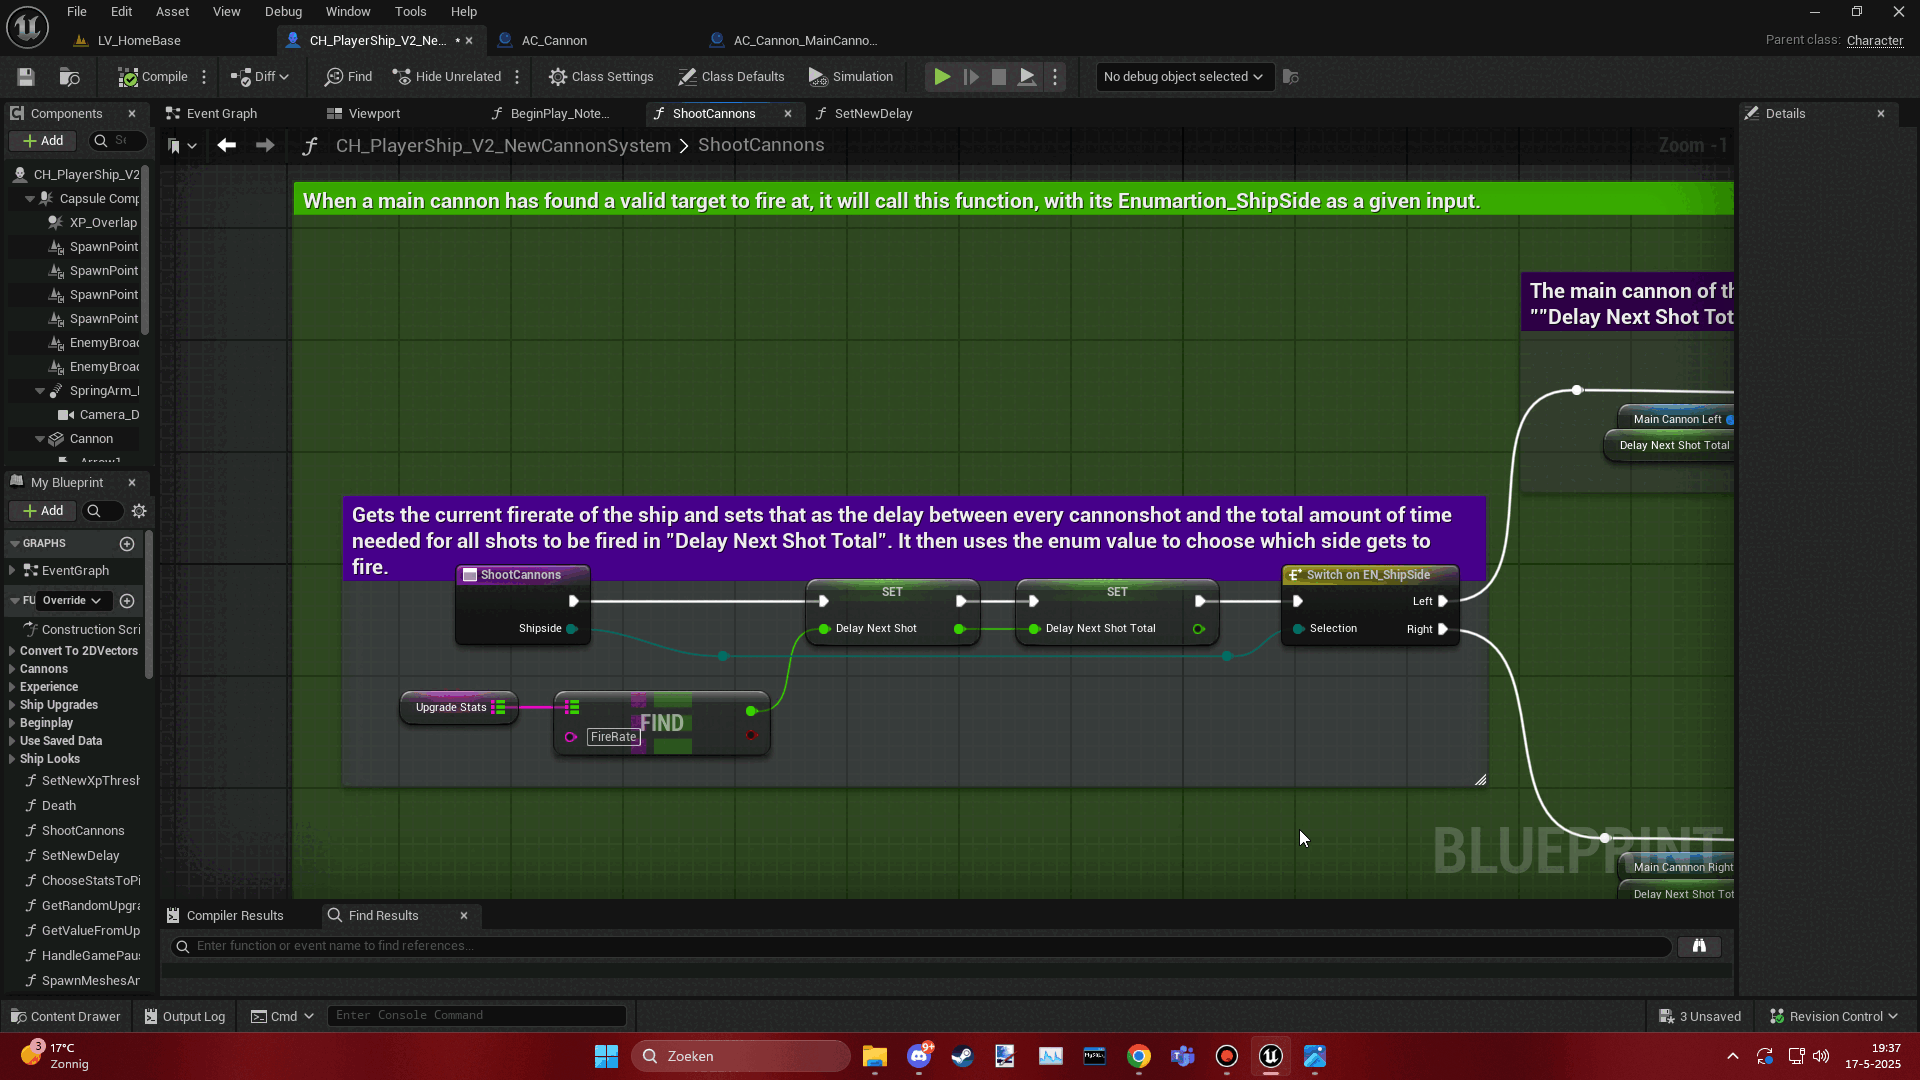Viewport: 1920px width, 1080px height.
Task: Click the Save icon in the toolbar
Action: (26, 77)
